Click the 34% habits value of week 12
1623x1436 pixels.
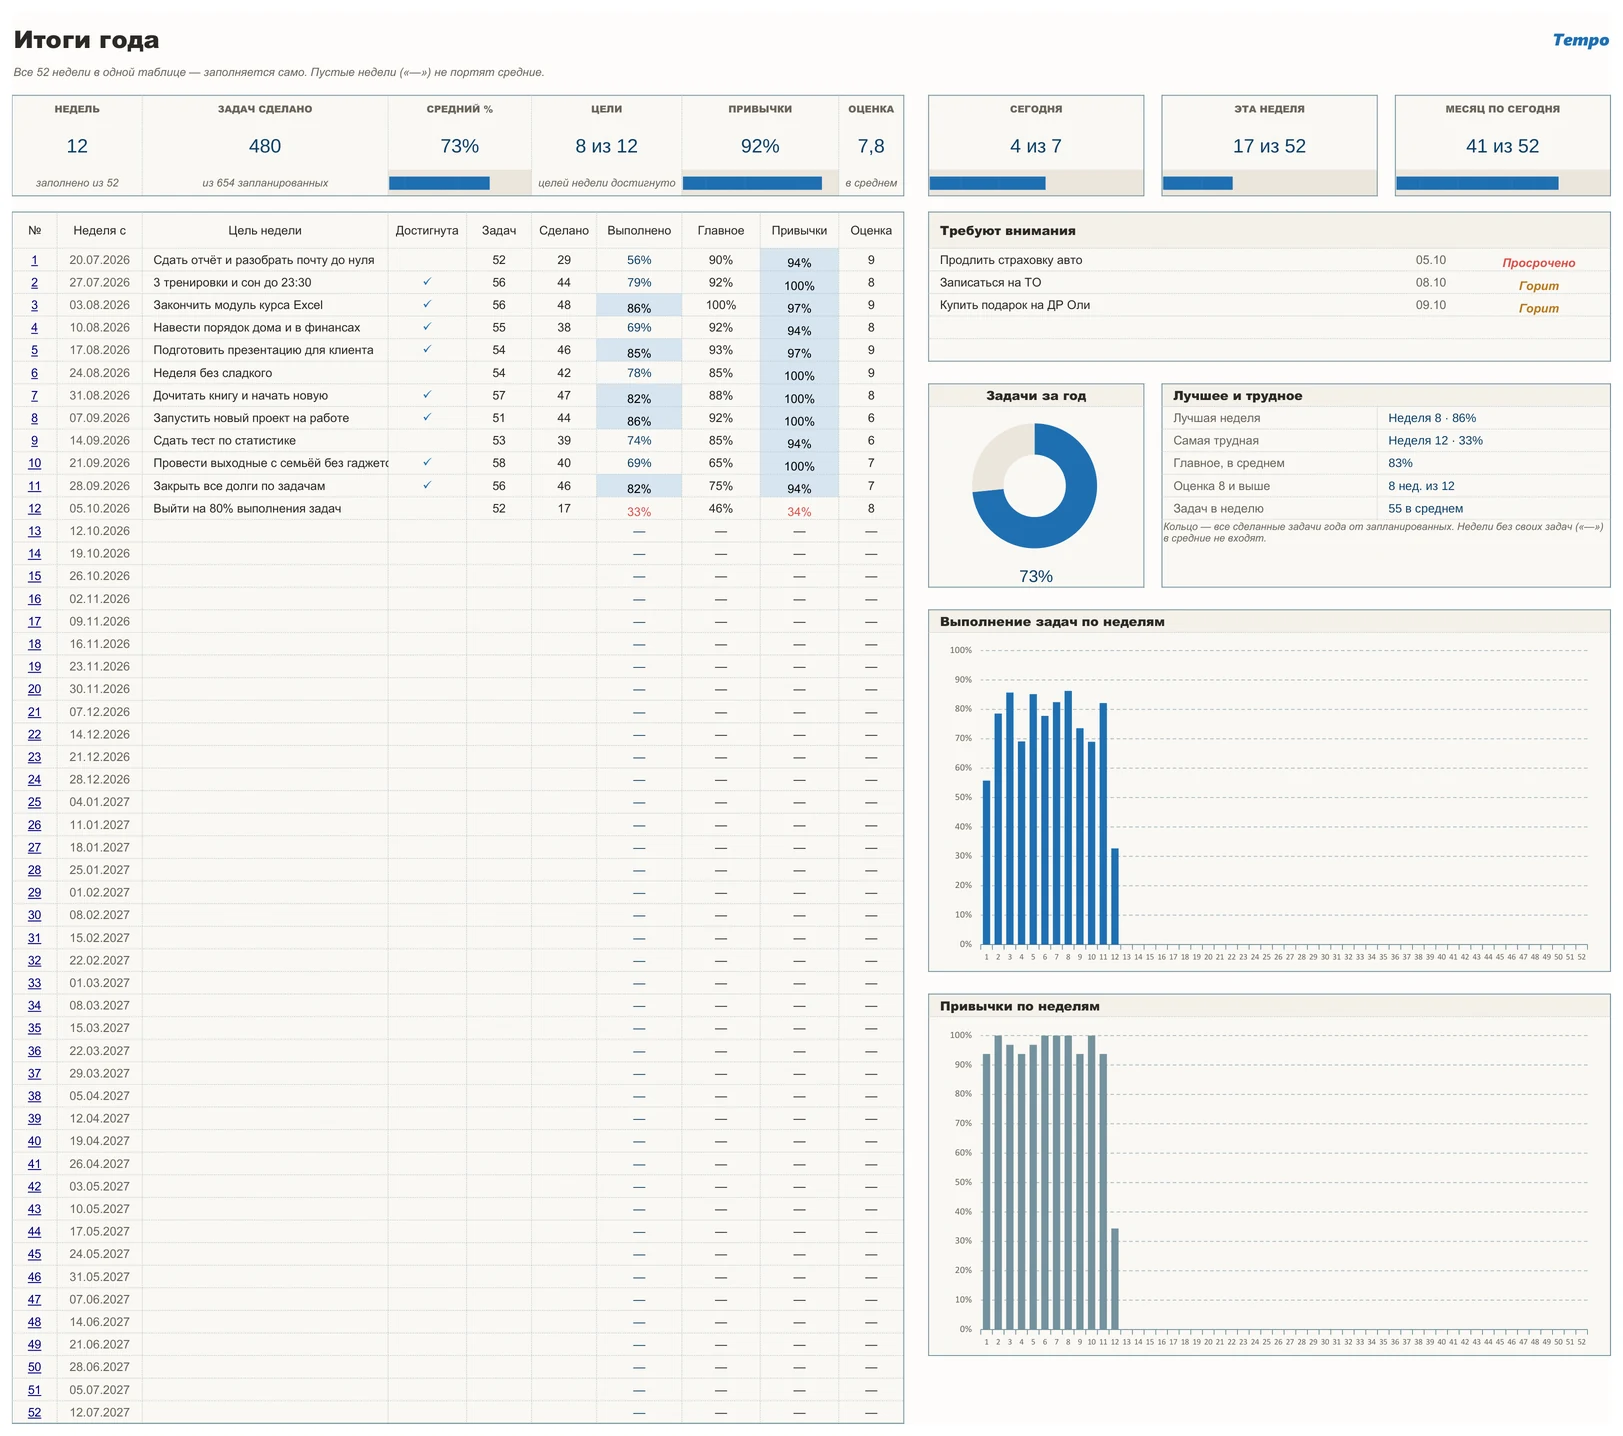(x=799, y=512)
